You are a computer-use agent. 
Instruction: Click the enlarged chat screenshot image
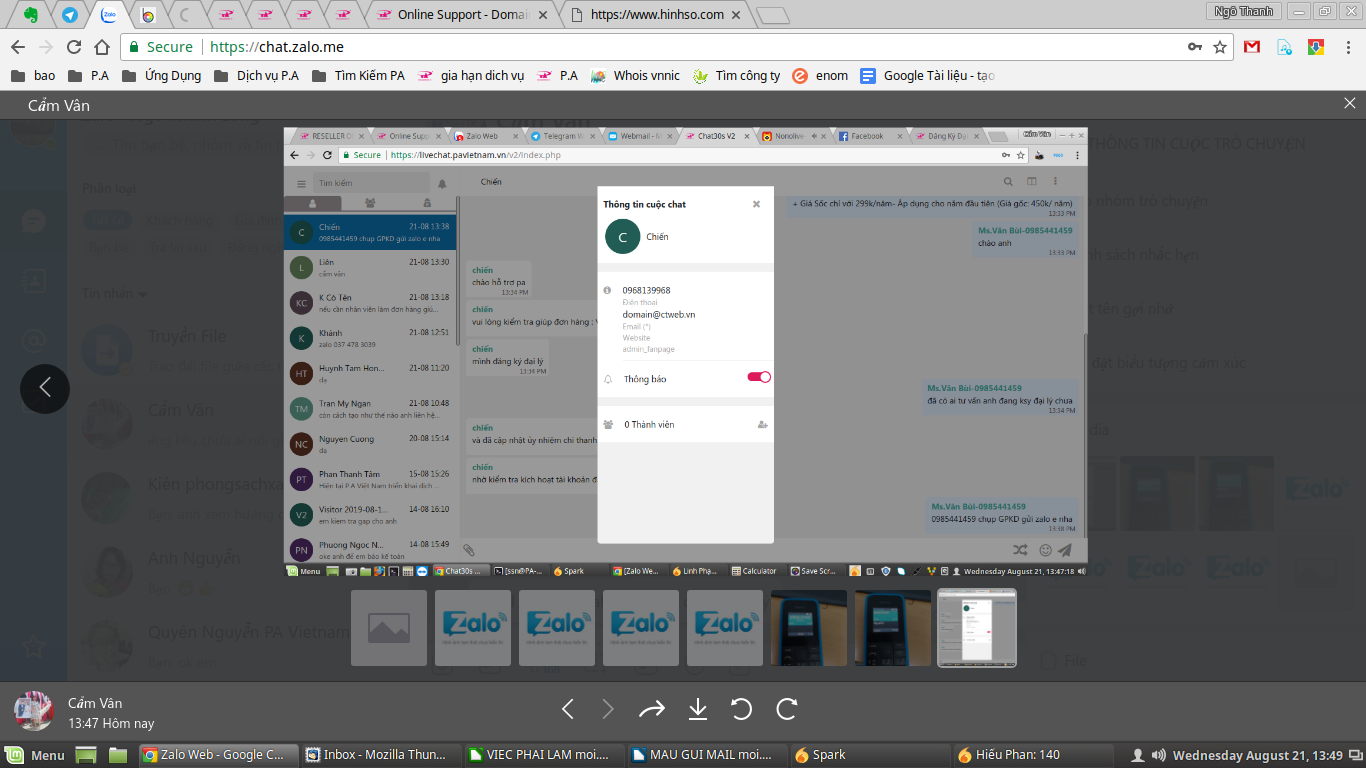tap(685, 352)
